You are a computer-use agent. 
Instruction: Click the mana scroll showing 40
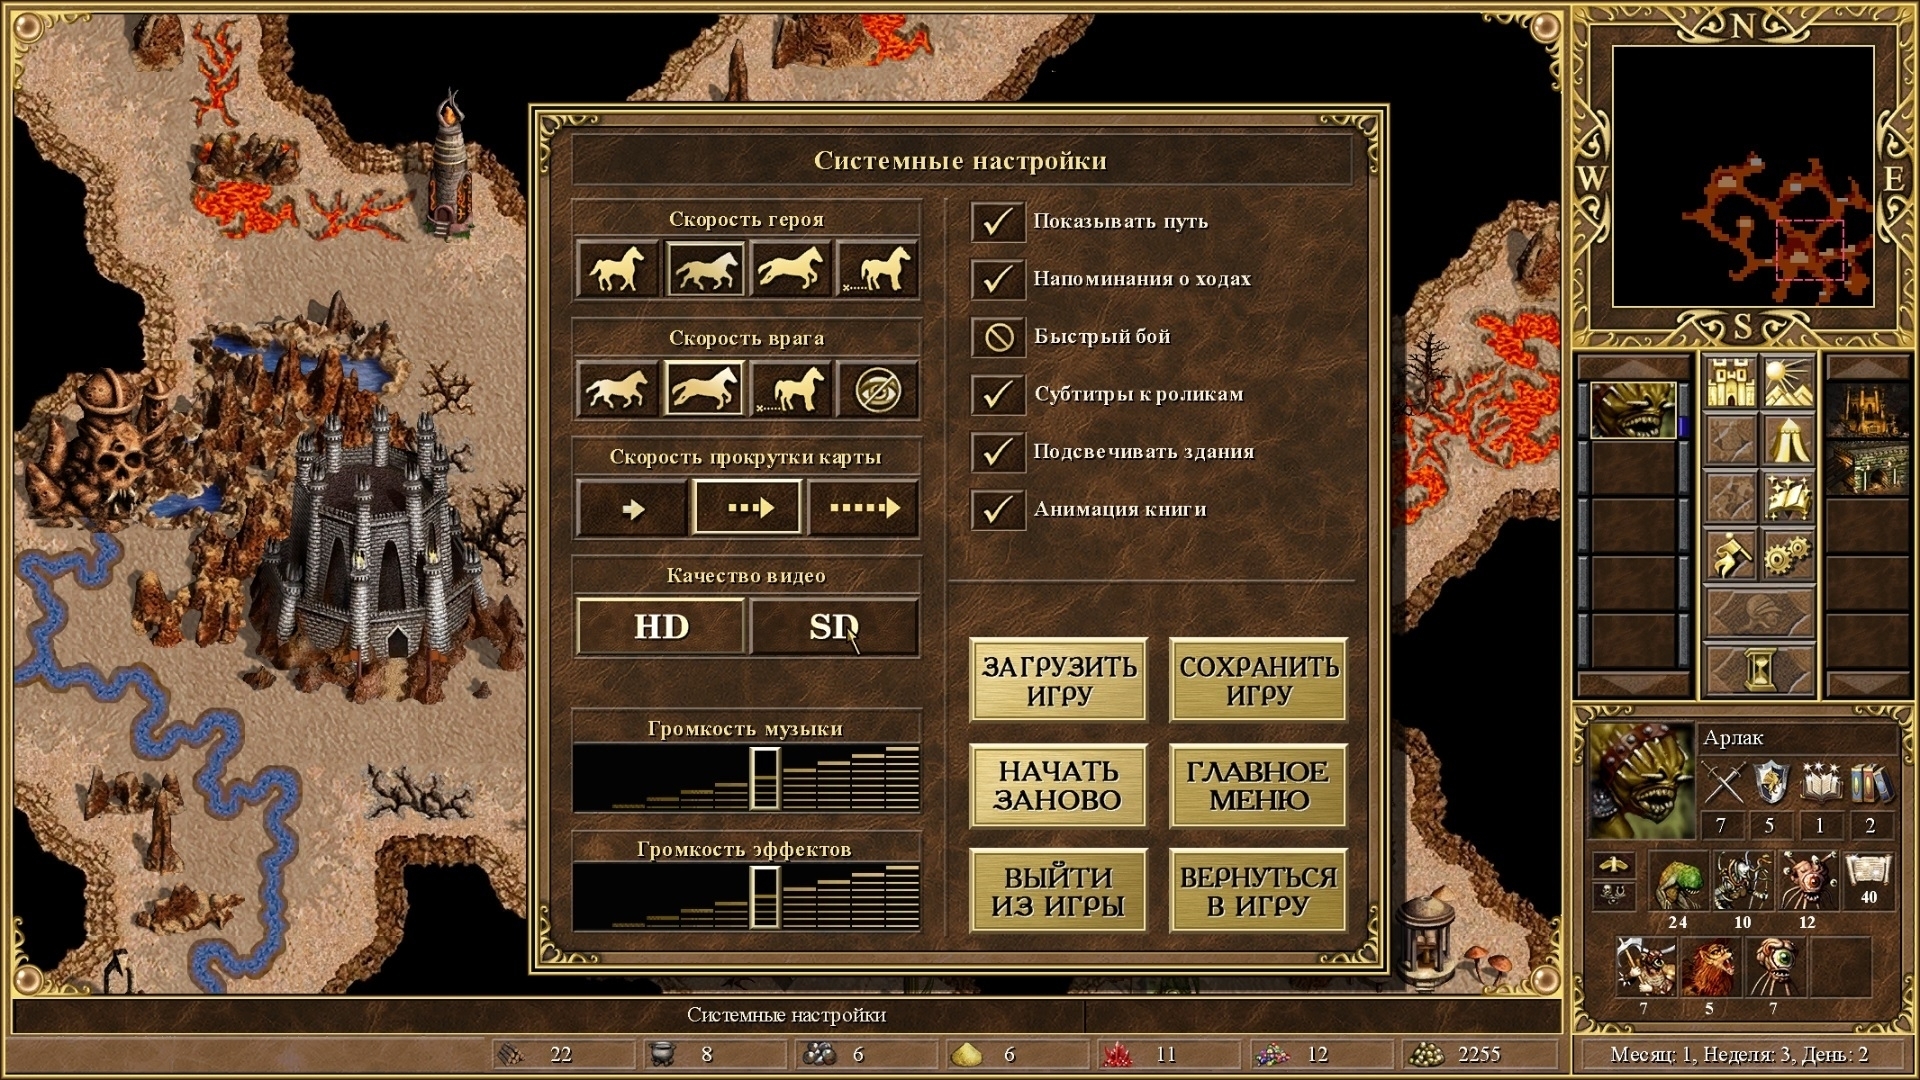1867,880
